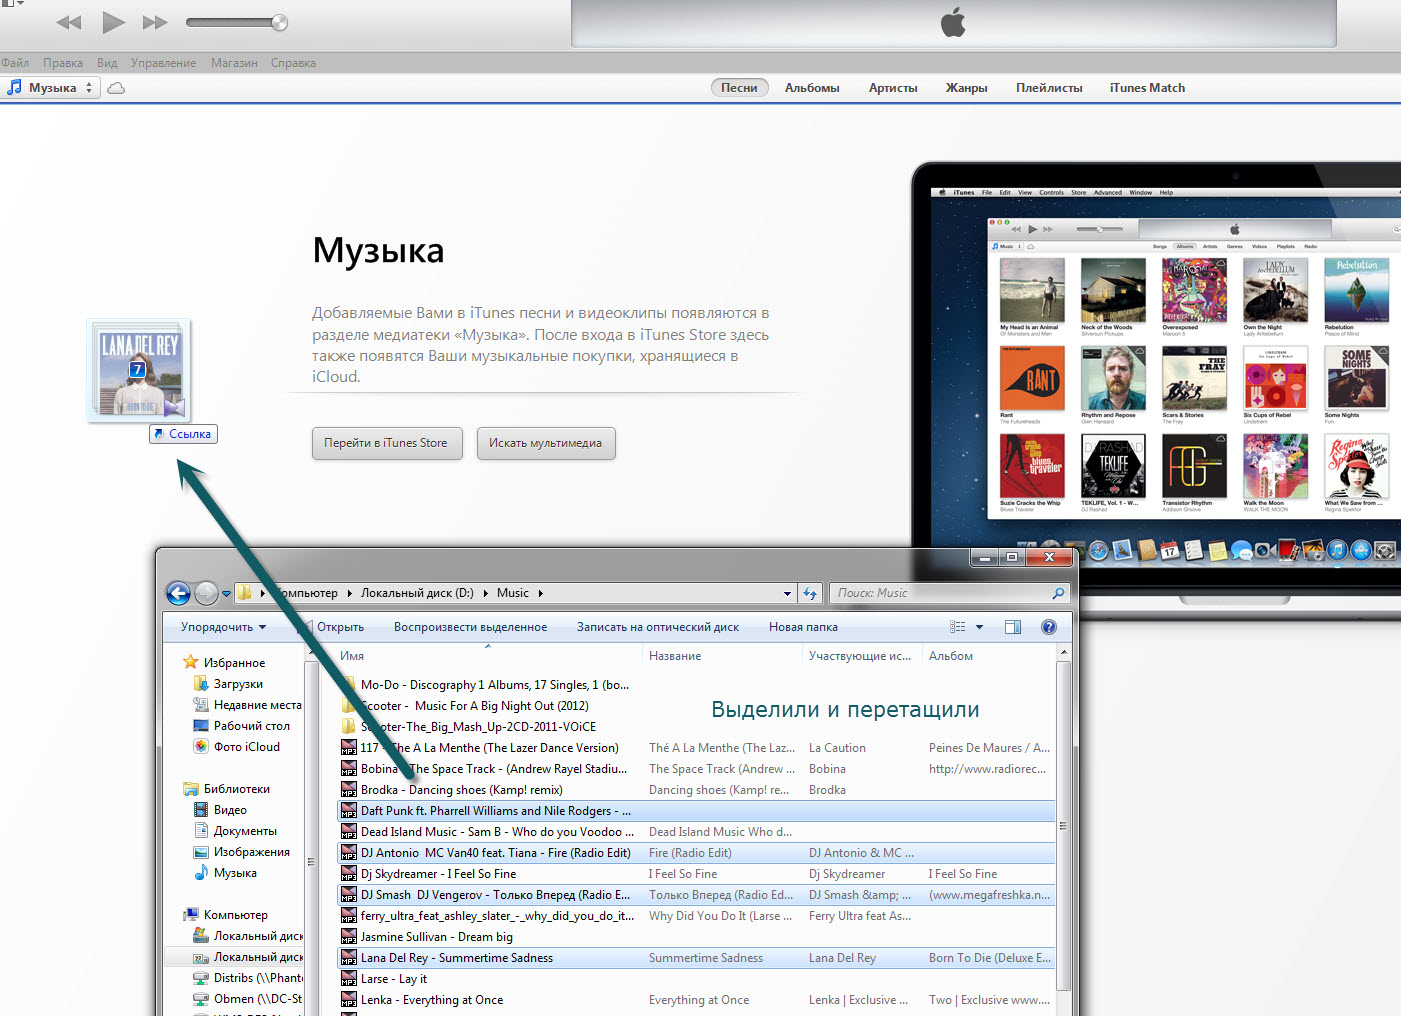
Task: Open the Магазин menu
Action: [x=234, y=63]
